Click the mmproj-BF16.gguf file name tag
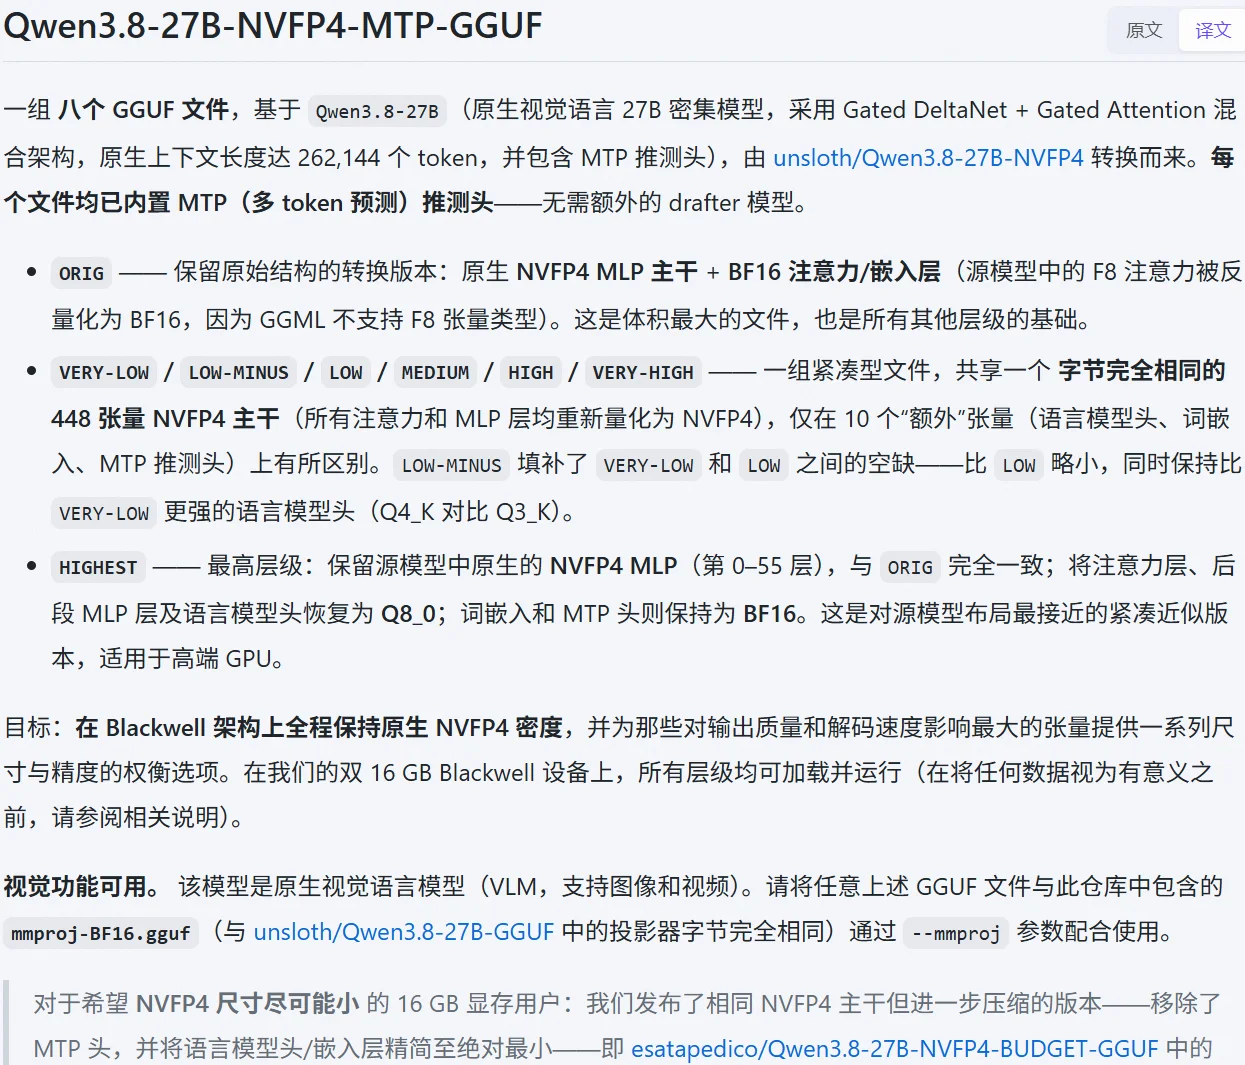This screenshot has width=1245, height=1065. 100,933
